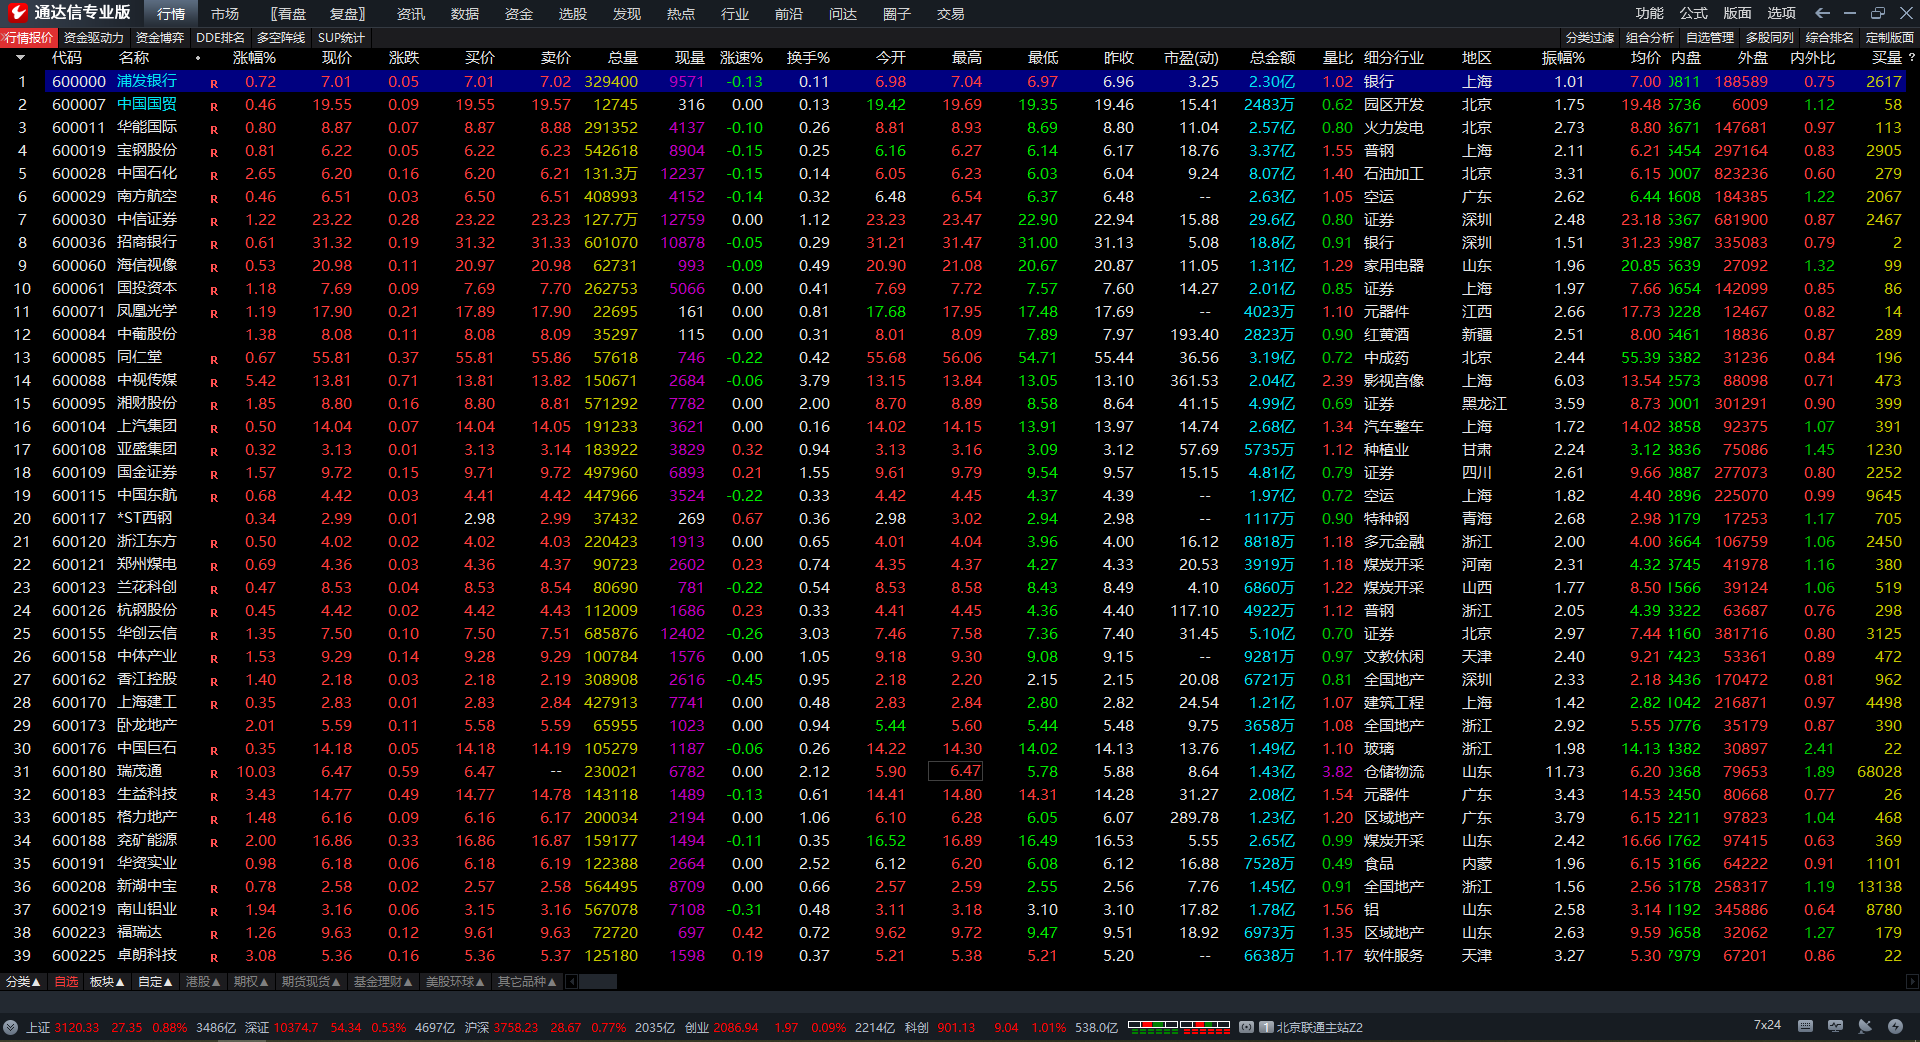
Task: Click the 上证 index reading 3120.33
Action: pyautogui.click(x=77, y=1027)
